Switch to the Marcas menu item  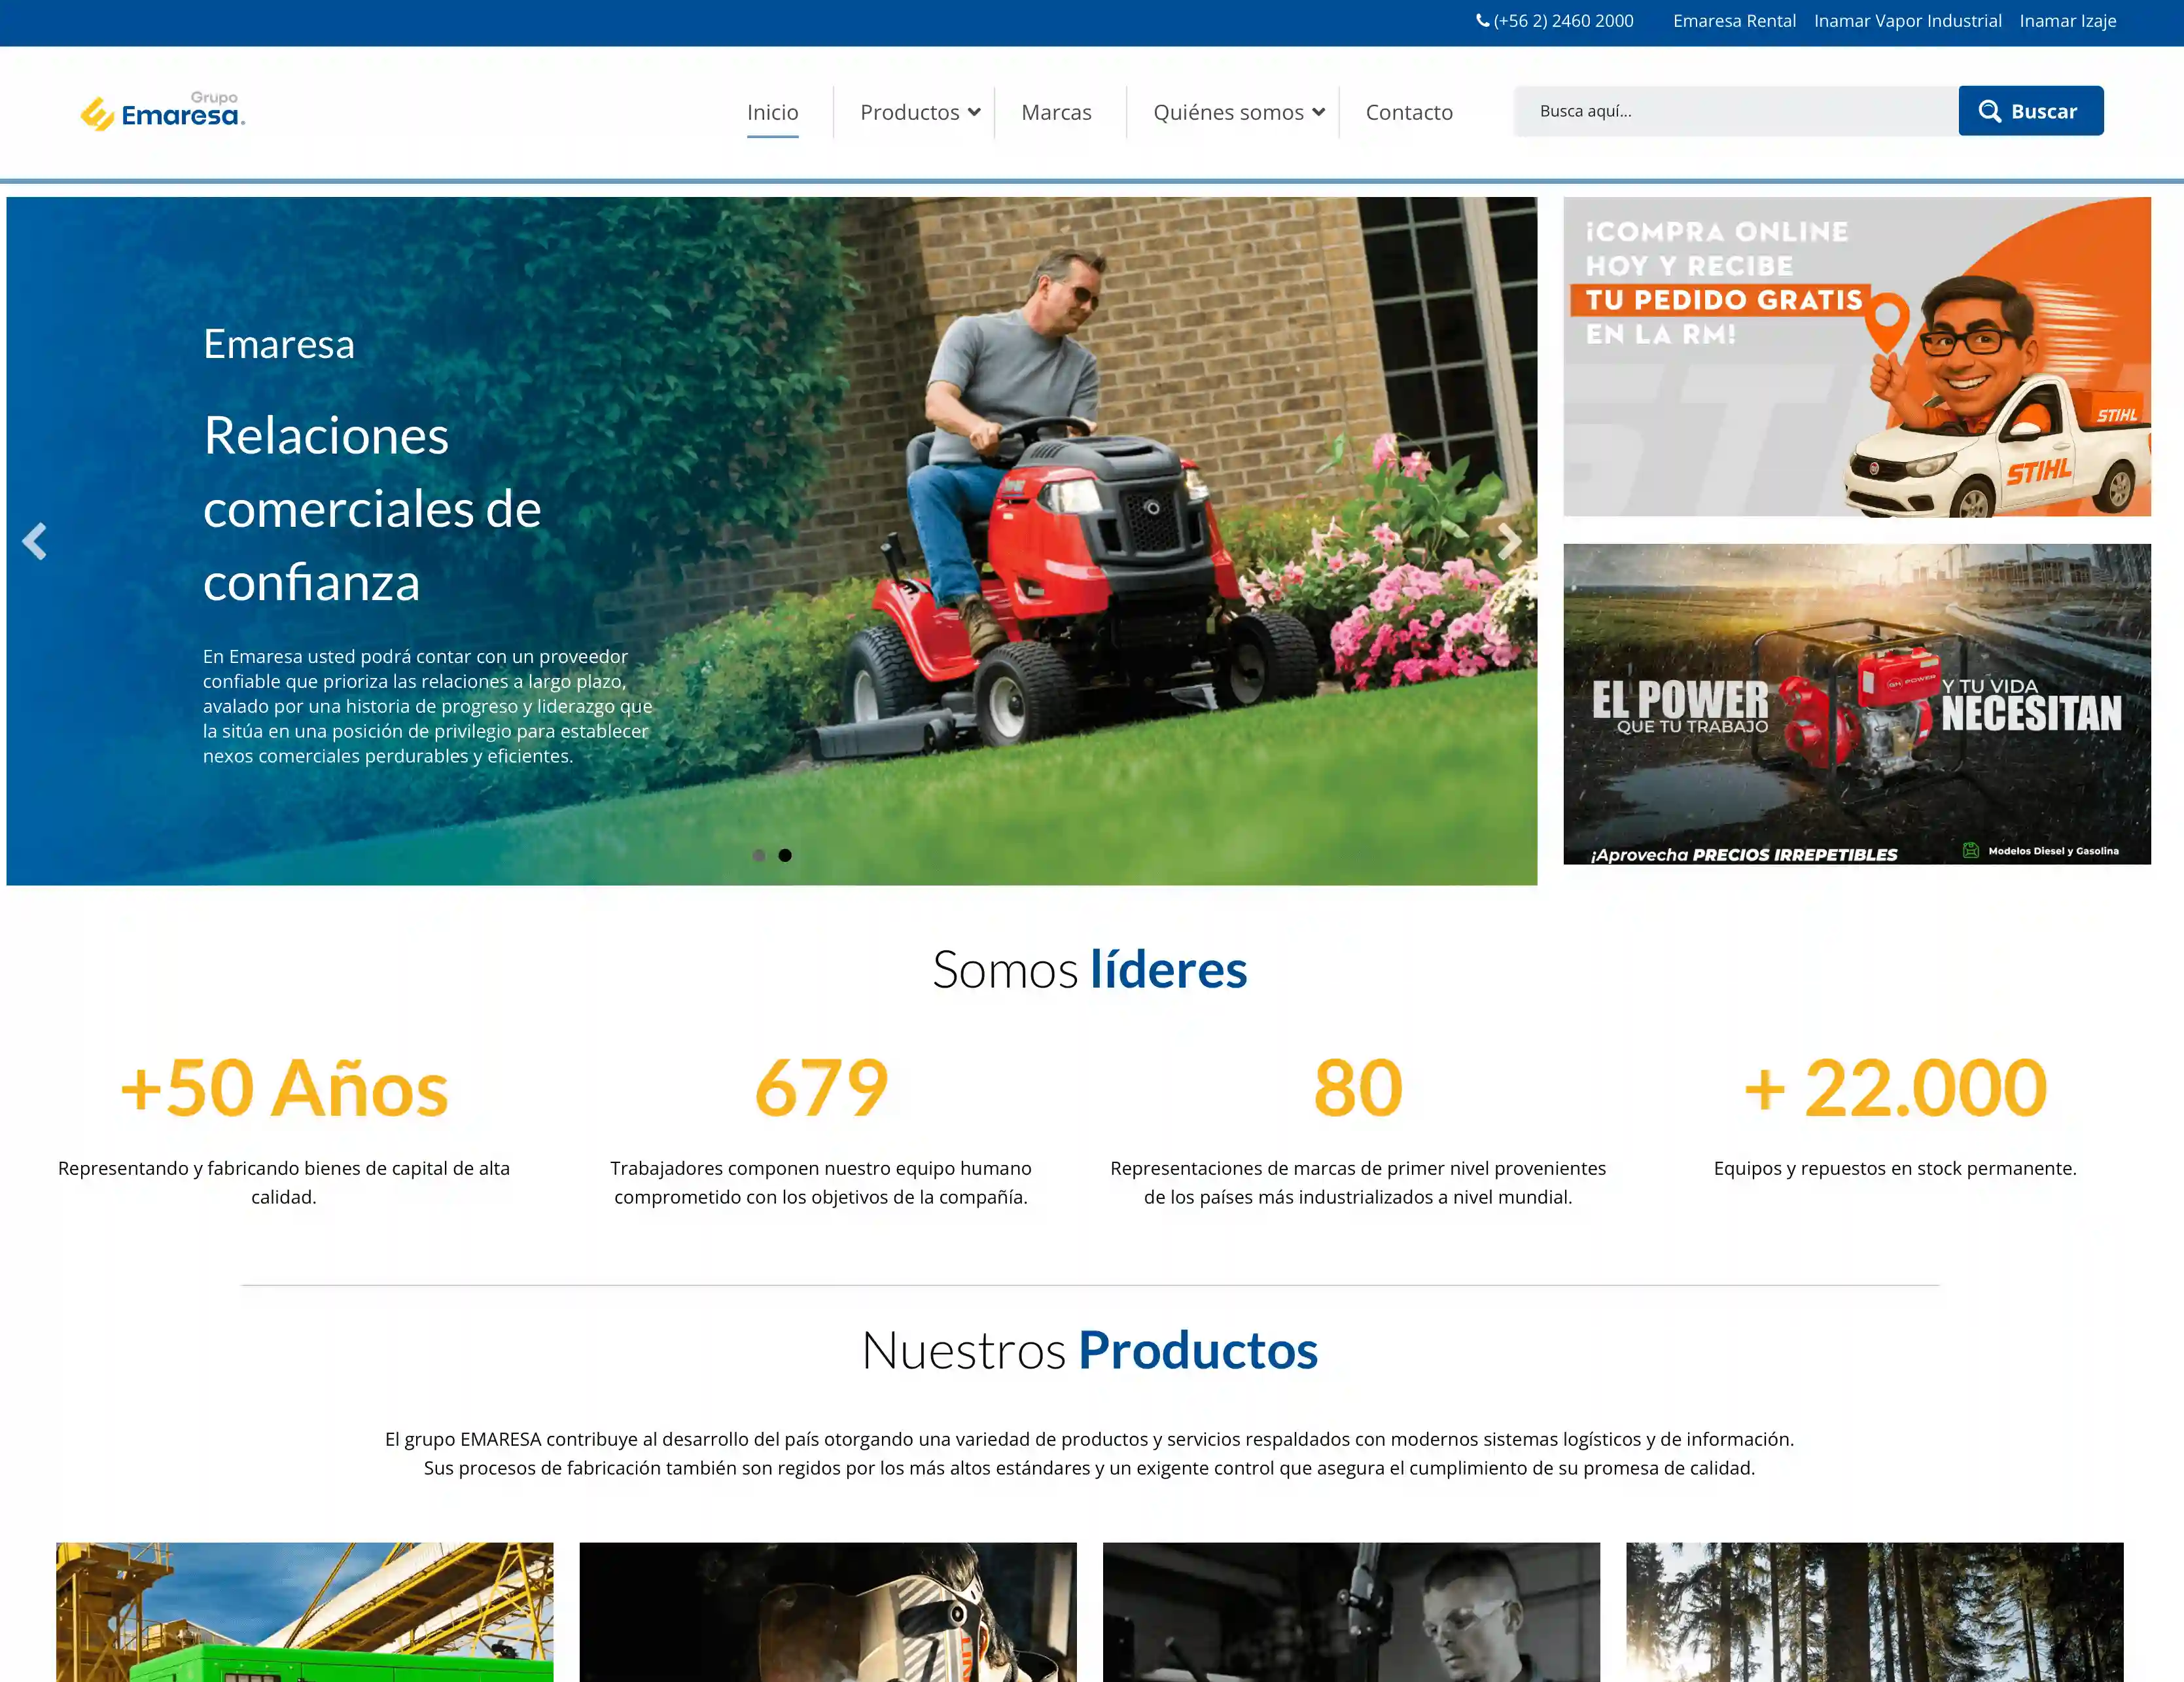(x=1056, y=112)
